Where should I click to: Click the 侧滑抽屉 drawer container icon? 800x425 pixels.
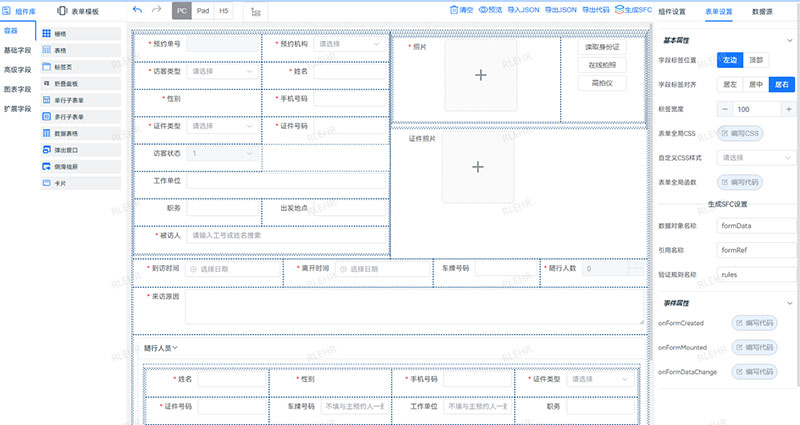(46, 166)
